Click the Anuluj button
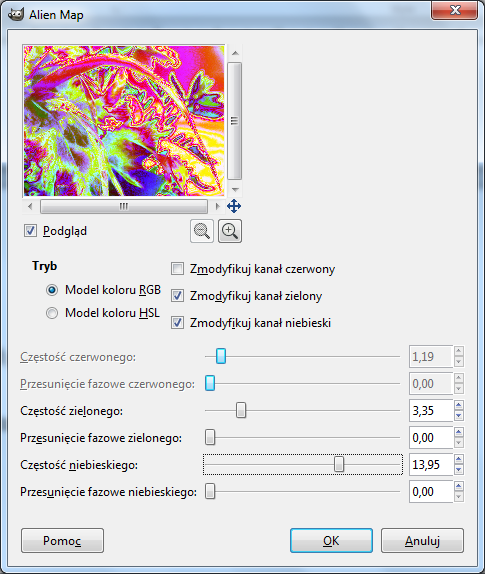Image resolution: width=485 pixels, height=574 pixels. coord(422,540)
